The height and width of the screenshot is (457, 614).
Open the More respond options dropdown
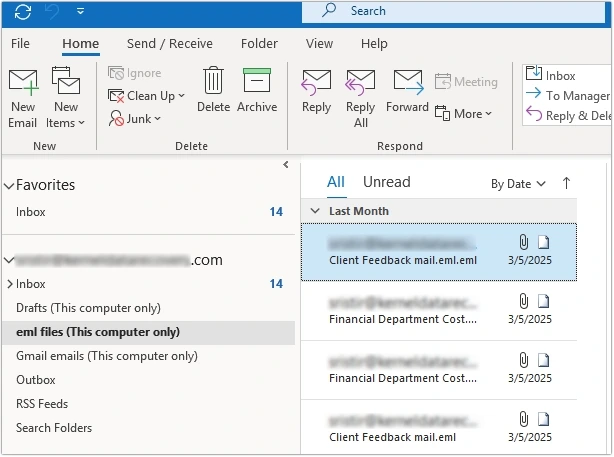pos(463,114)
